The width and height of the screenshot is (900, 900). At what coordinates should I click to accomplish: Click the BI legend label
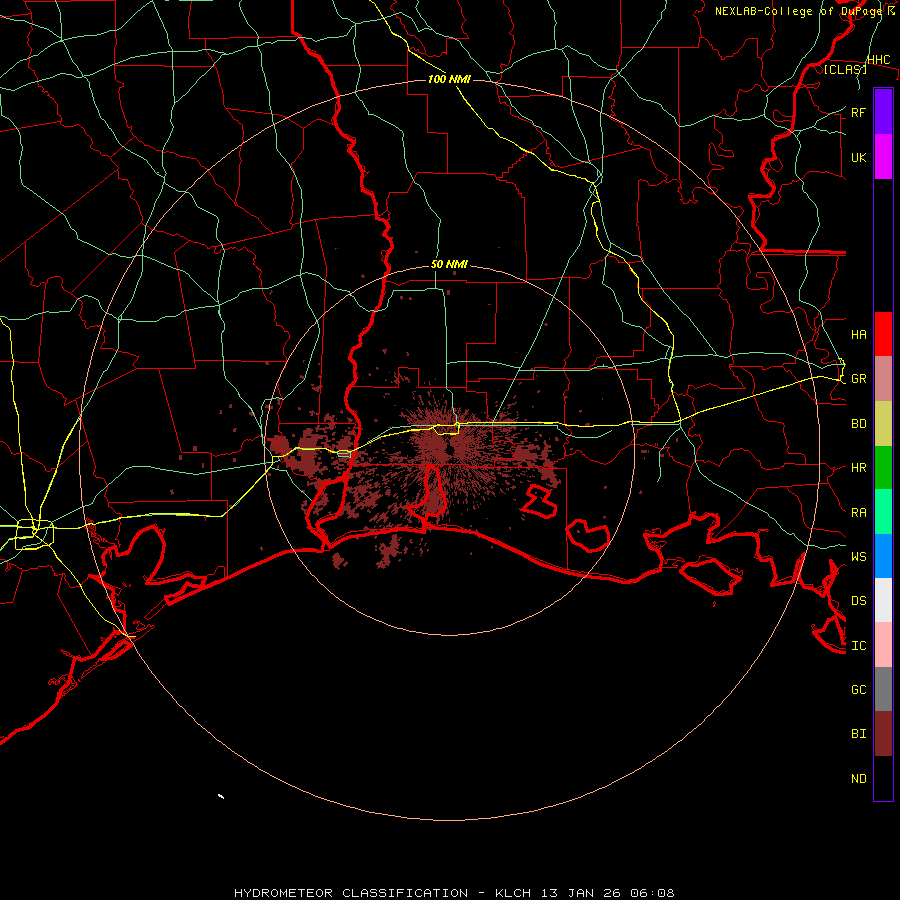(x=858, y=734)
